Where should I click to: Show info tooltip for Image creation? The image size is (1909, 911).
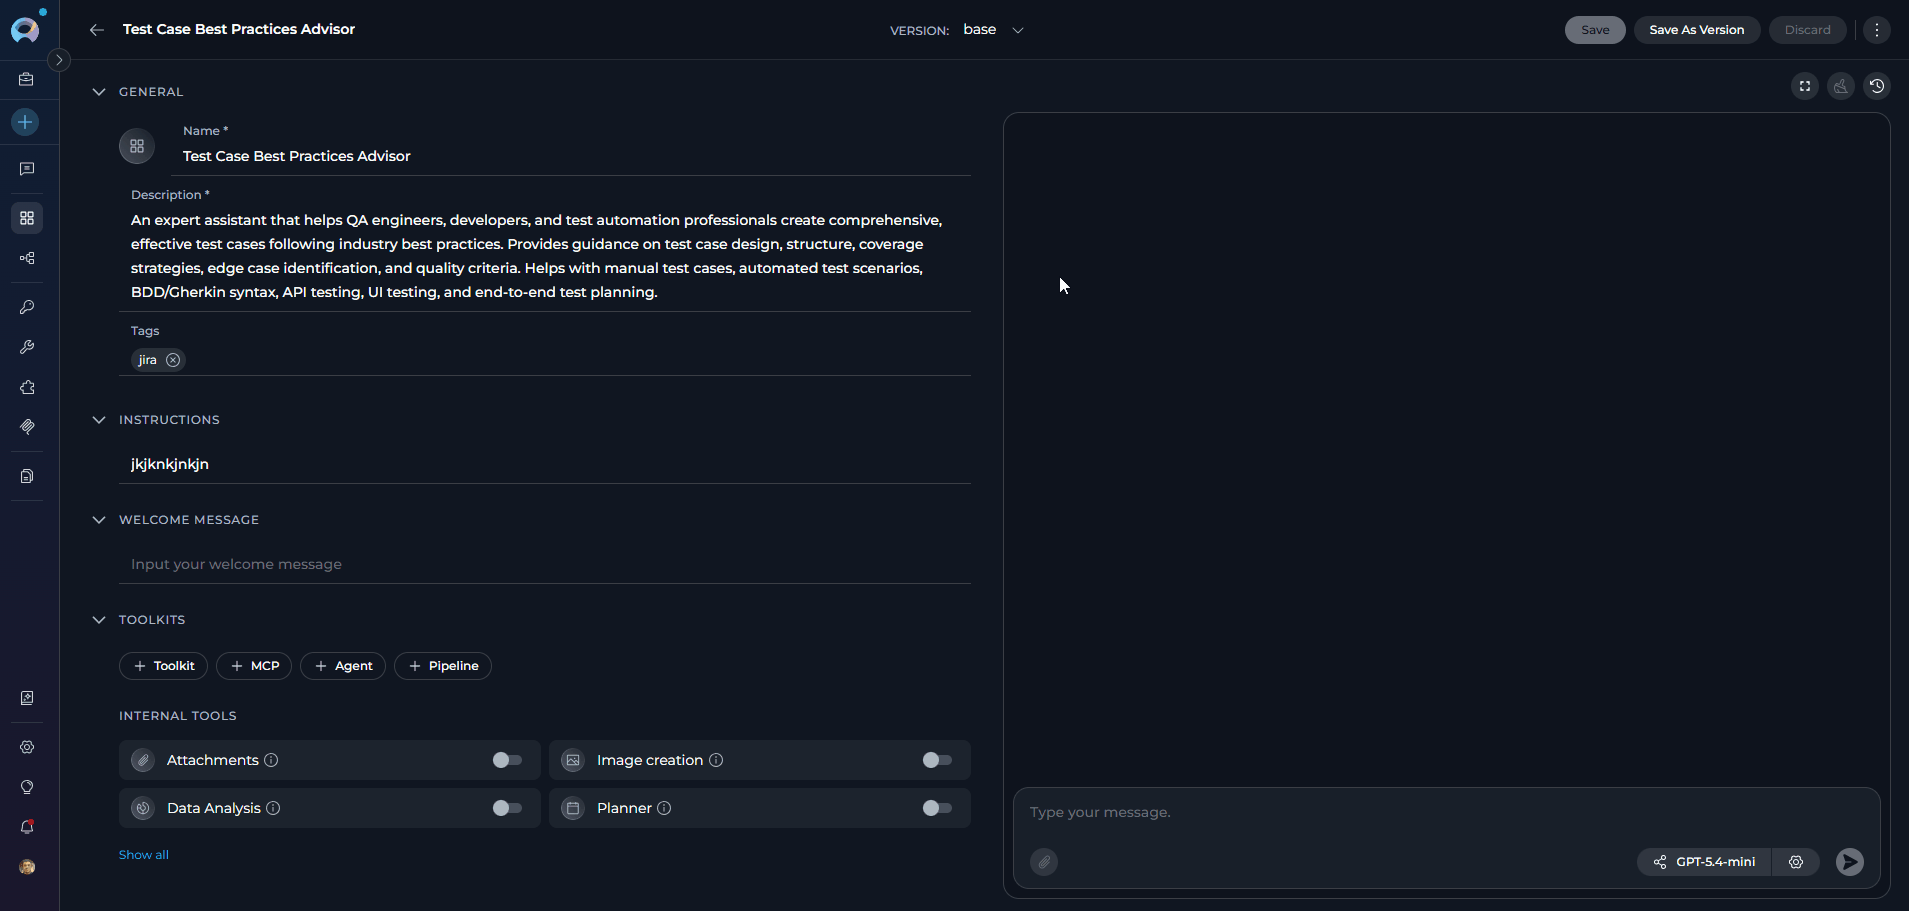point(716,760)
